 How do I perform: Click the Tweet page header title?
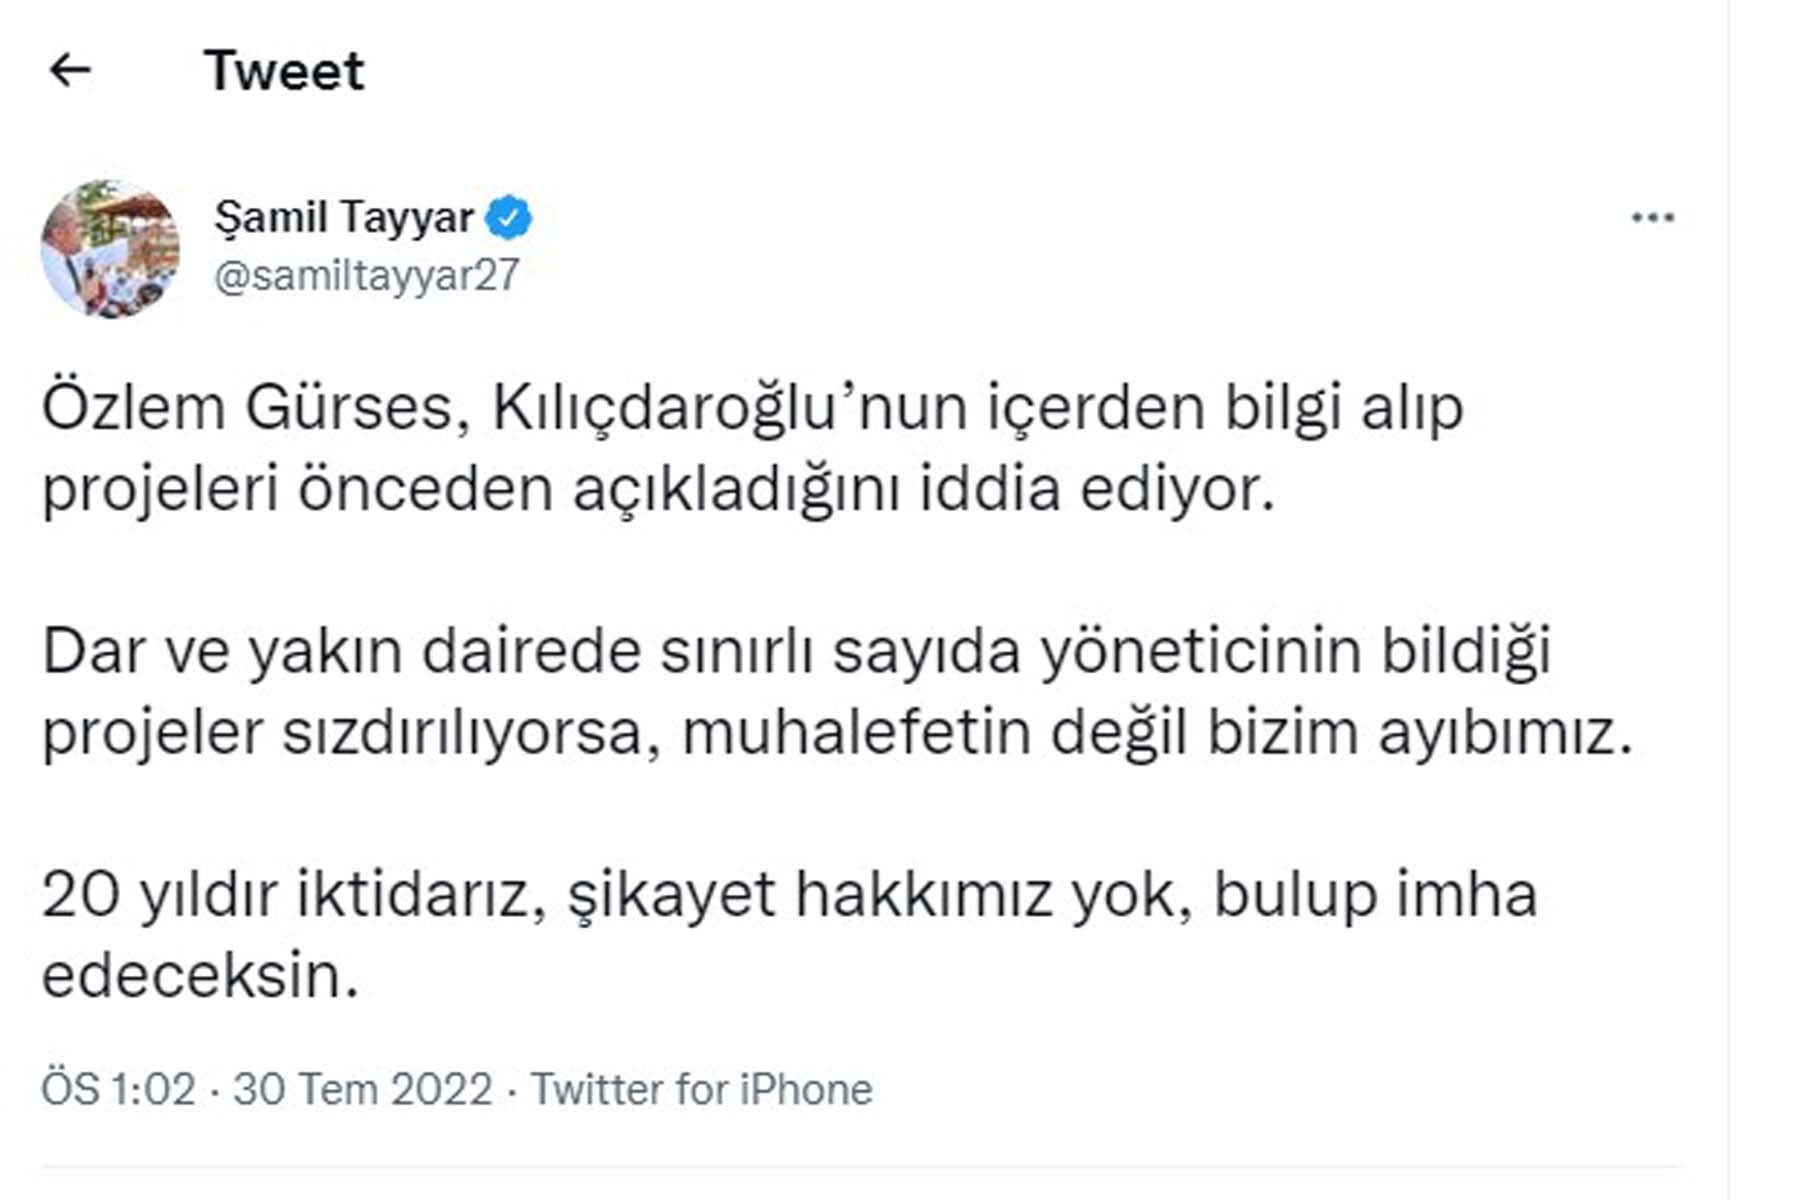point(283,70)
